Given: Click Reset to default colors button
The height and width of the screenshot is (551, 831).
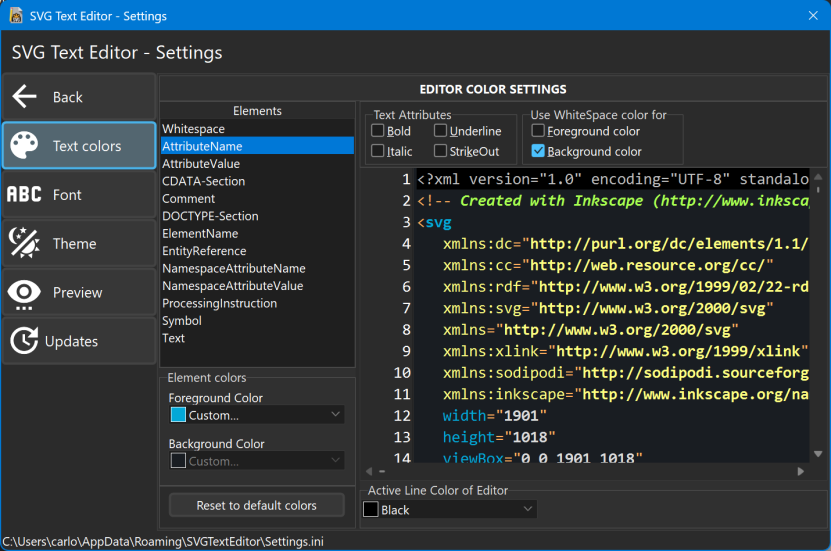Looking at the screenshot, I should click(x=257, y=505).
